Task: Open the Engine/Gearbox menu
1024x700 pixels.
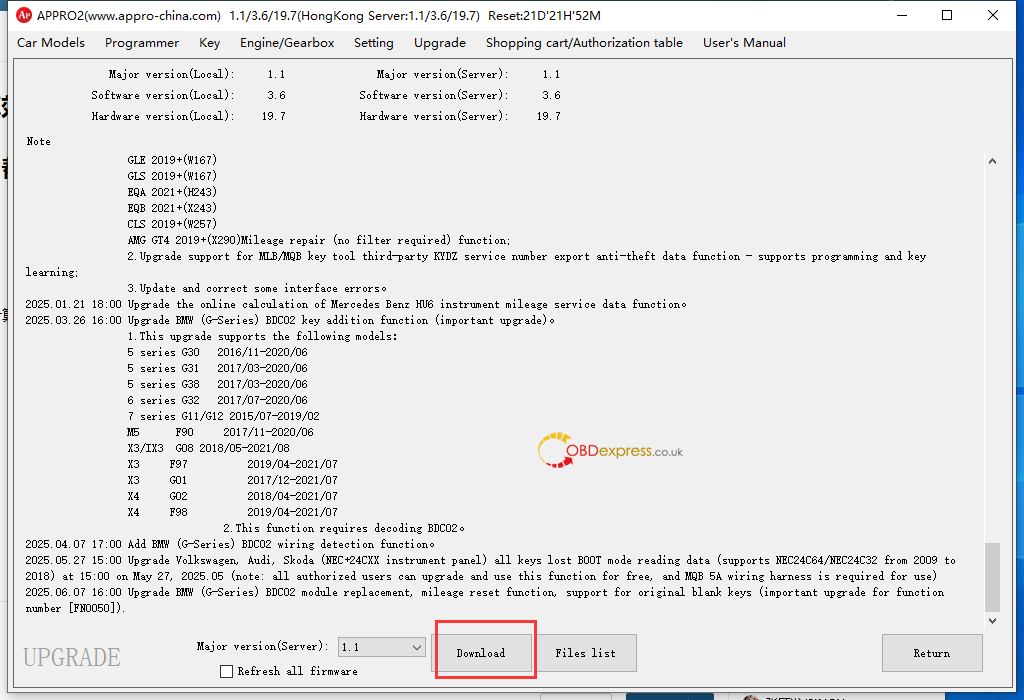Action: (x=287, y=42)
